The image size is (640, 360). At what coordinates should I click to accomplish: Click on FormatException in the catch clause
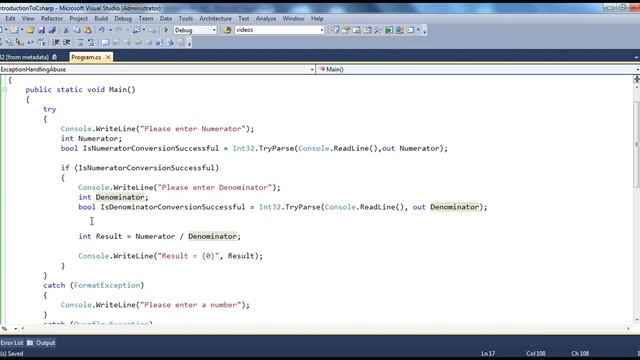point(107,286)
